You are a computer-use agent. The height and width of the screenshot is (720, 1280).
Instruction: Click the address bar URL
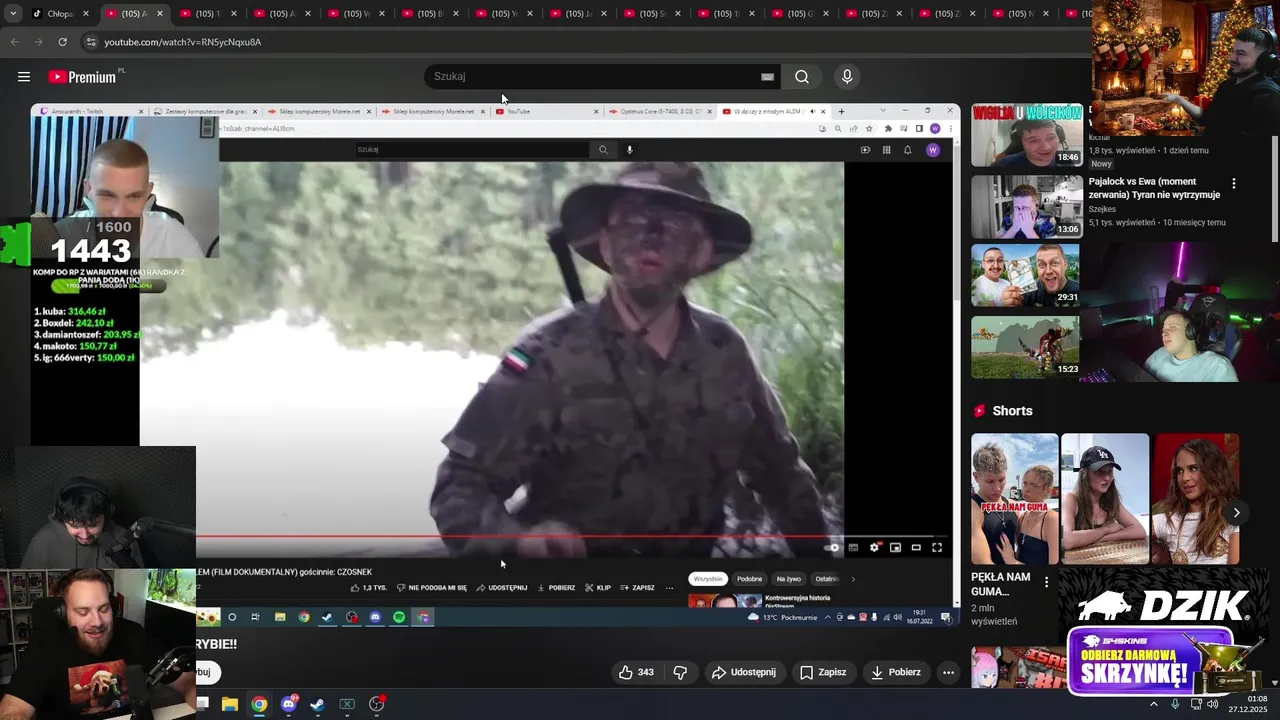(x=183, y=42)
